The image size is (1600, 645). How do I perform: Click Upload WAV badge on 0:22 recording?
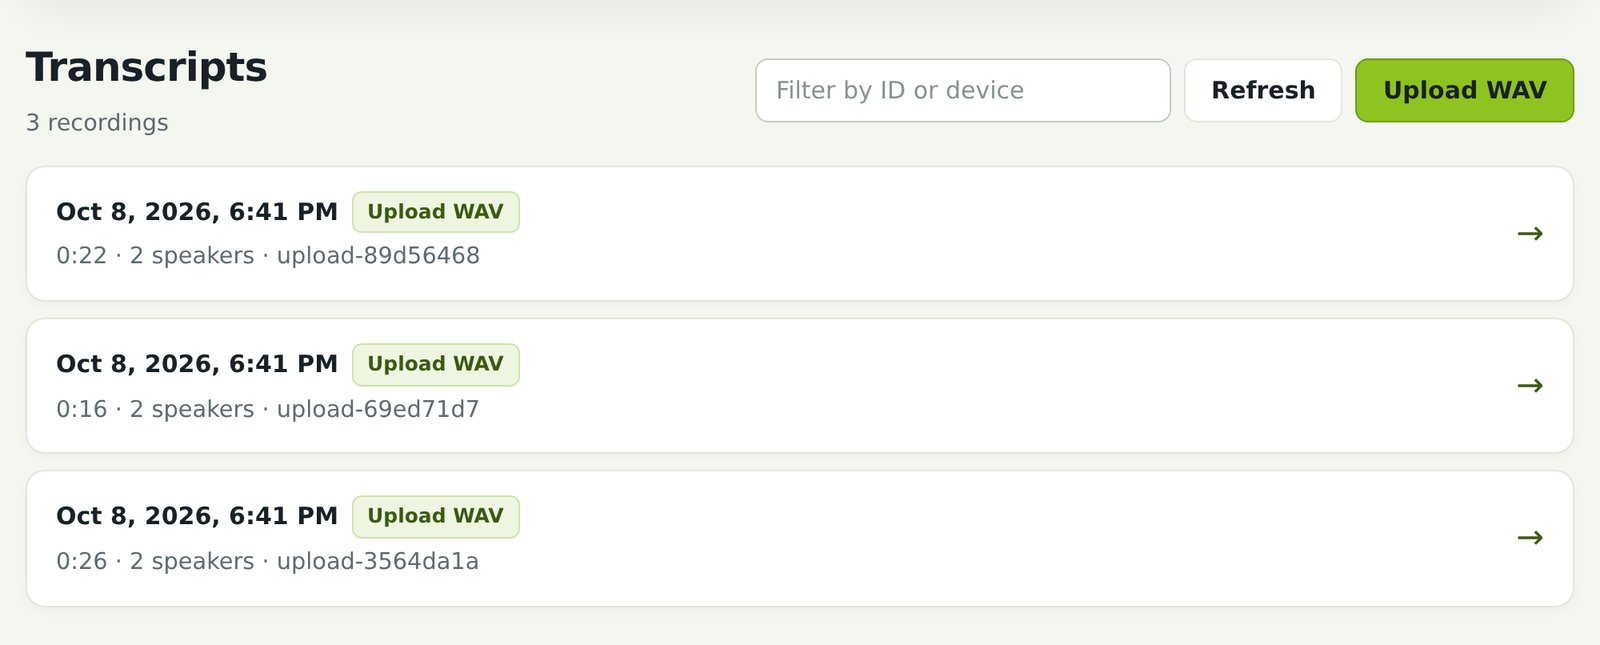point(435,212)
